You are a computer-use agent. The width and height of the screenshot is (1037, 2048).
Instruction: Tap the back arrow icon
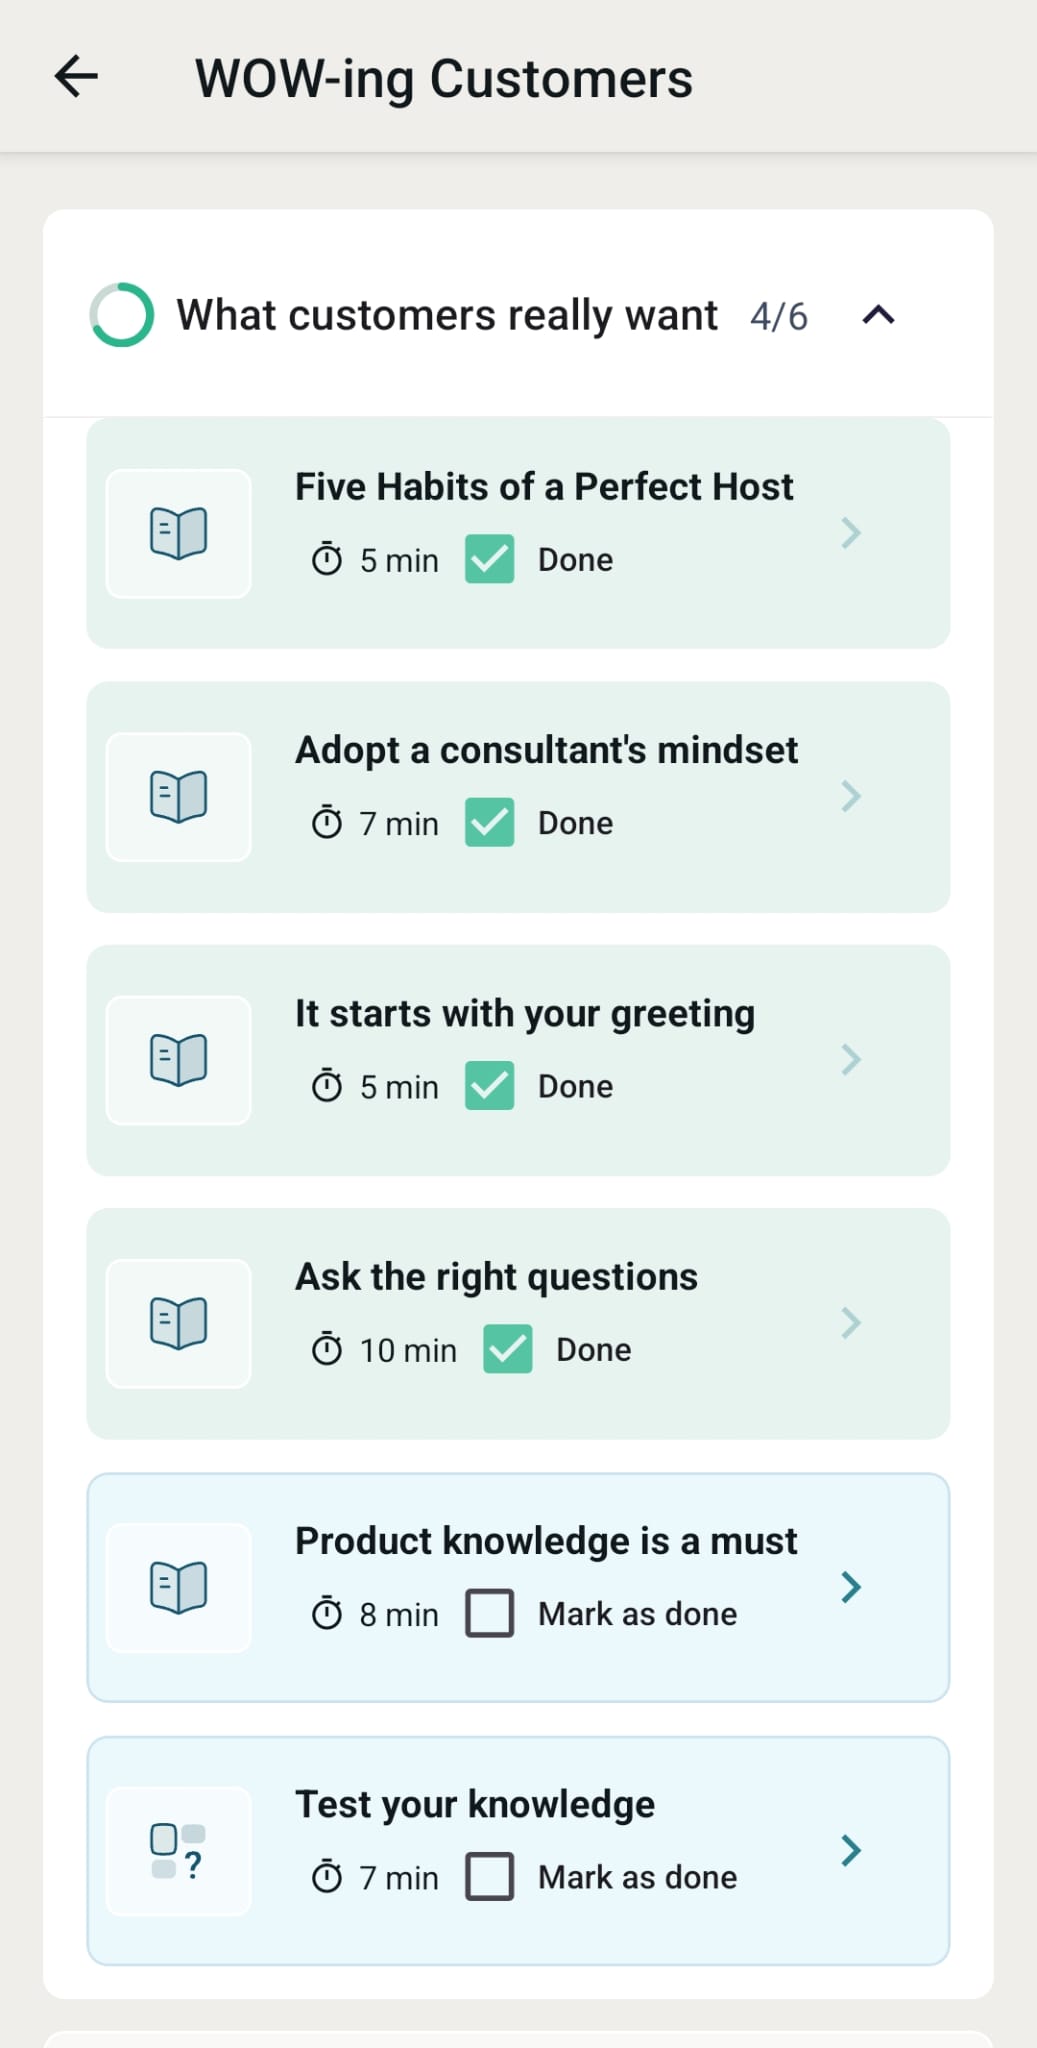(76, 77)
